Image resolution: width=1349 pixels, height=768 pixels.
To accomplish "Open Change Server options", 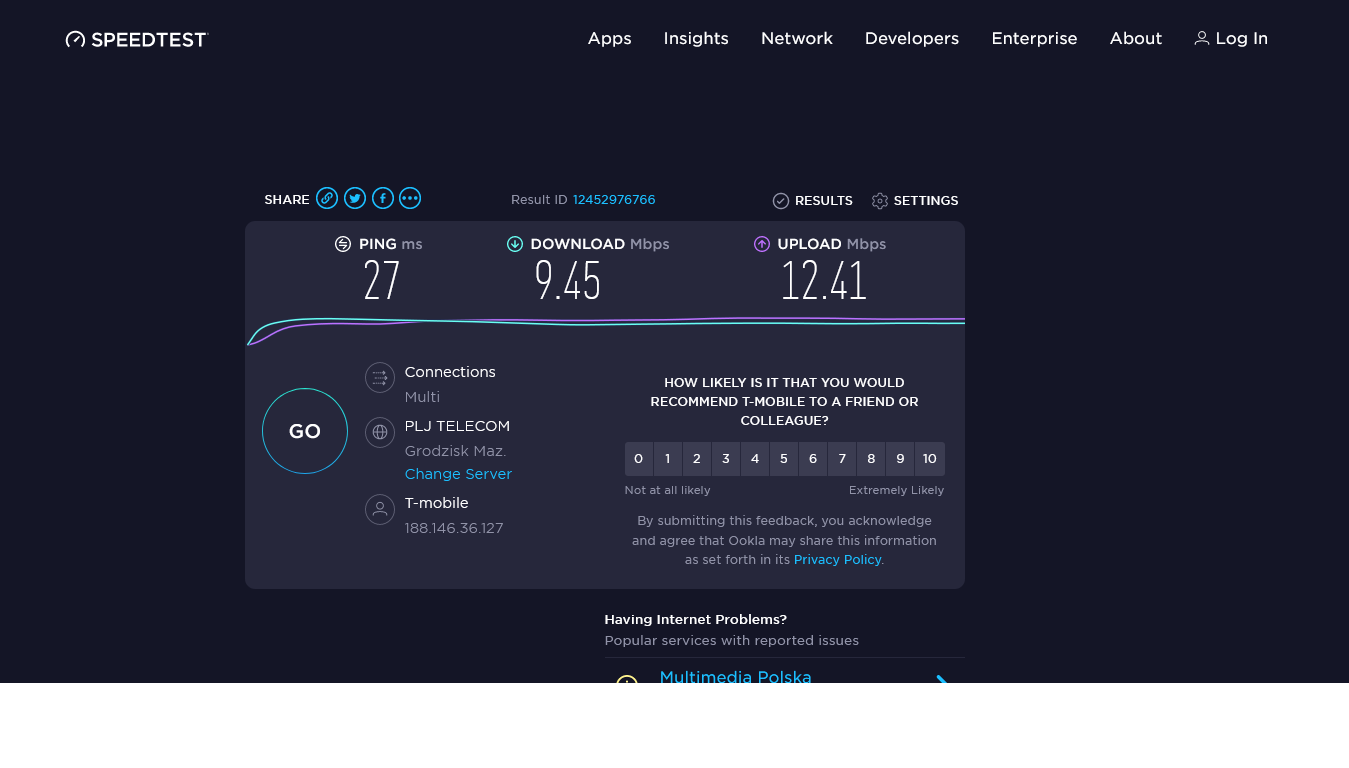I will tap(458, 473).
